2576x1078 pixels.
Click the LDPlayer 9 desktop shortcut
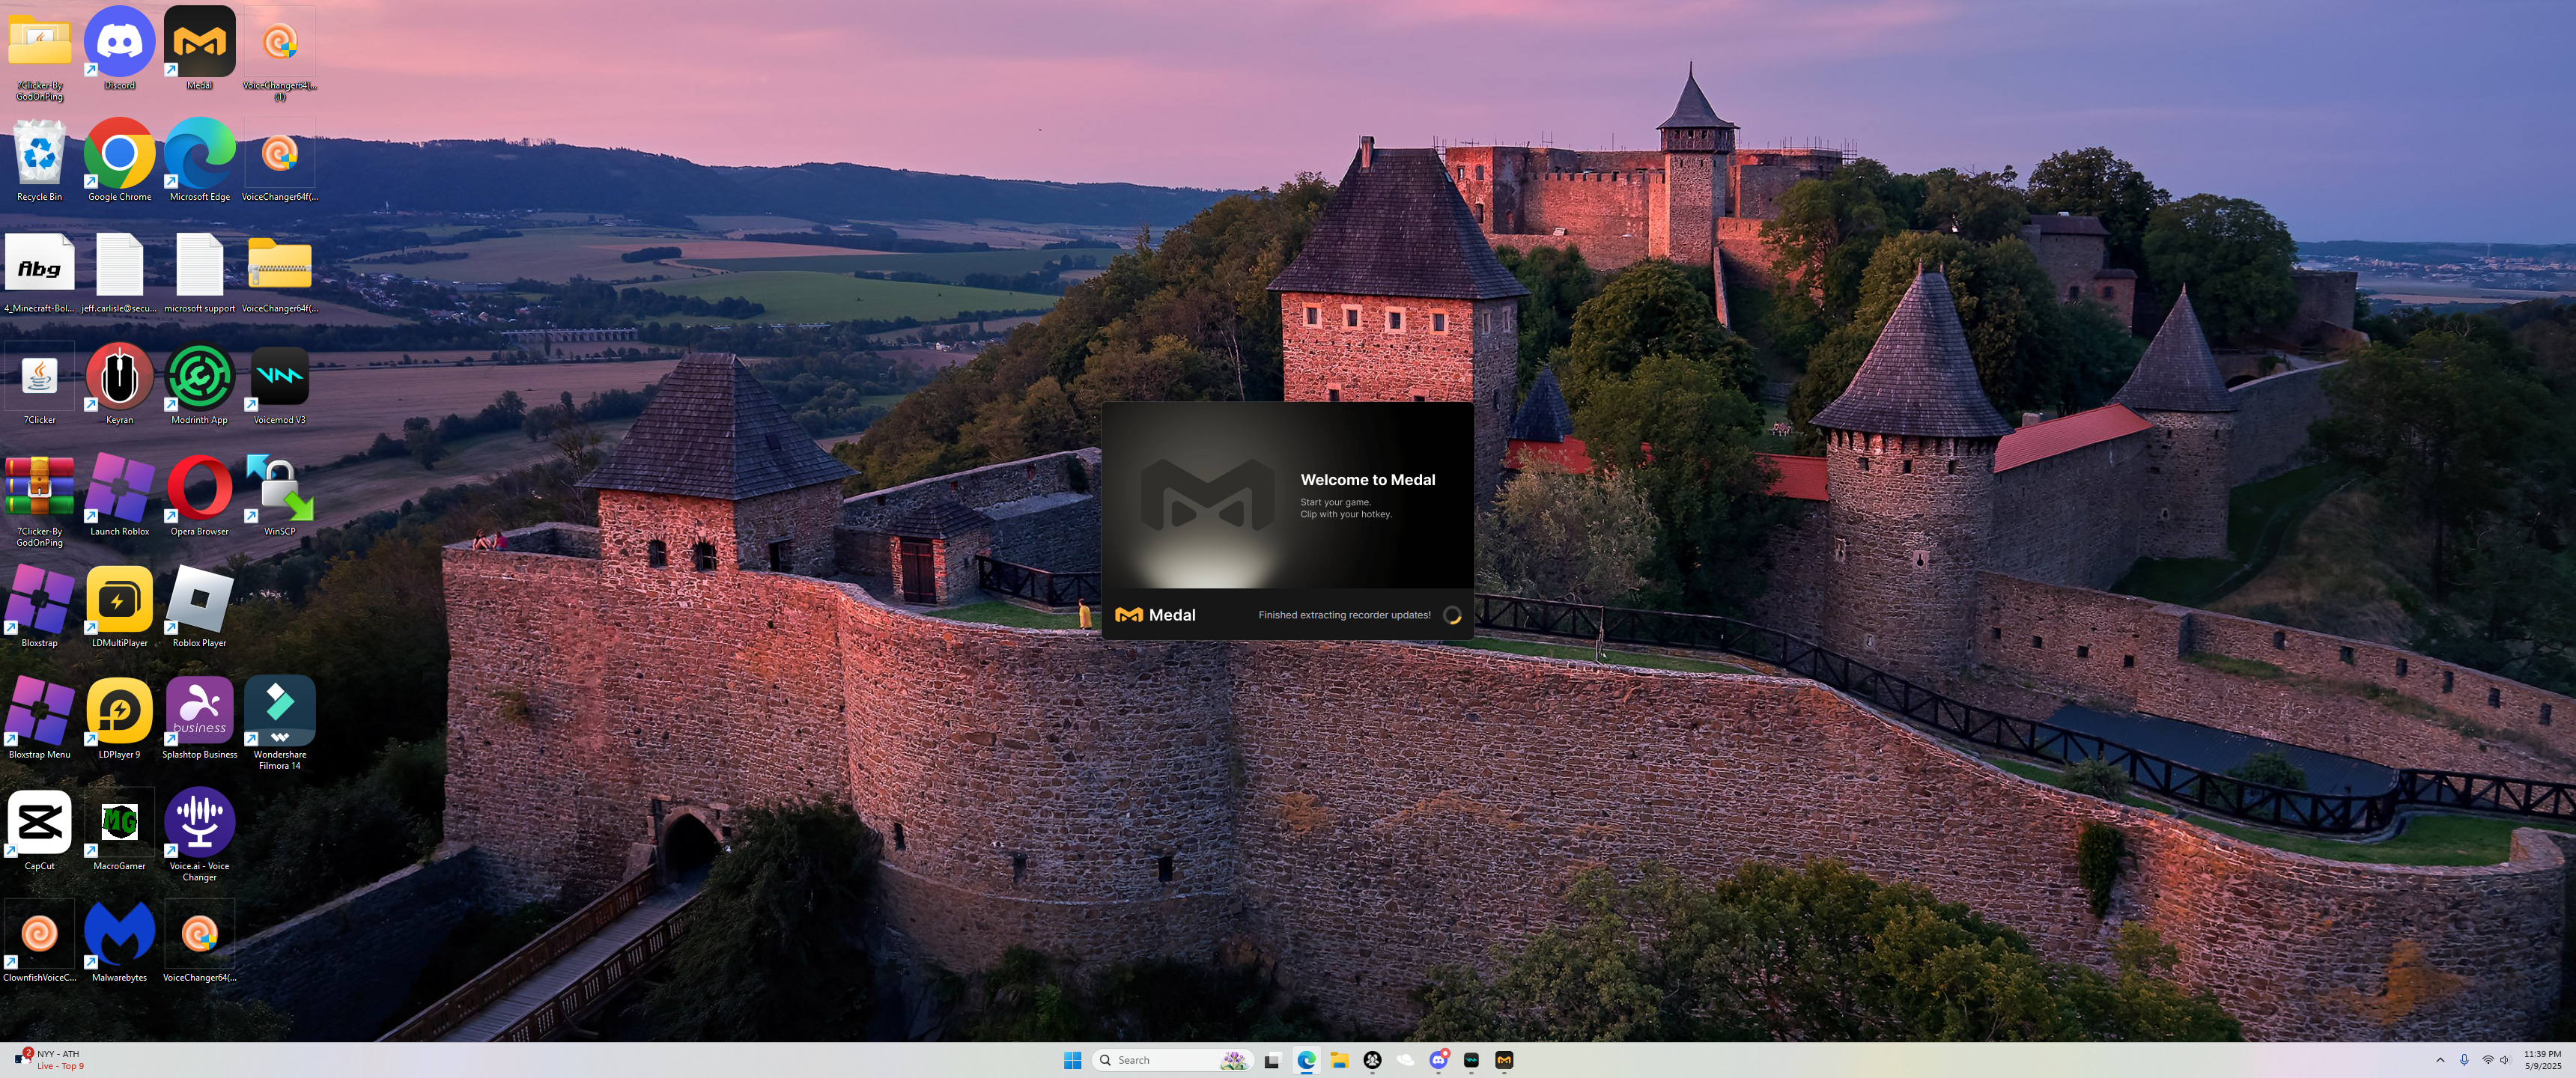[119, 712]
